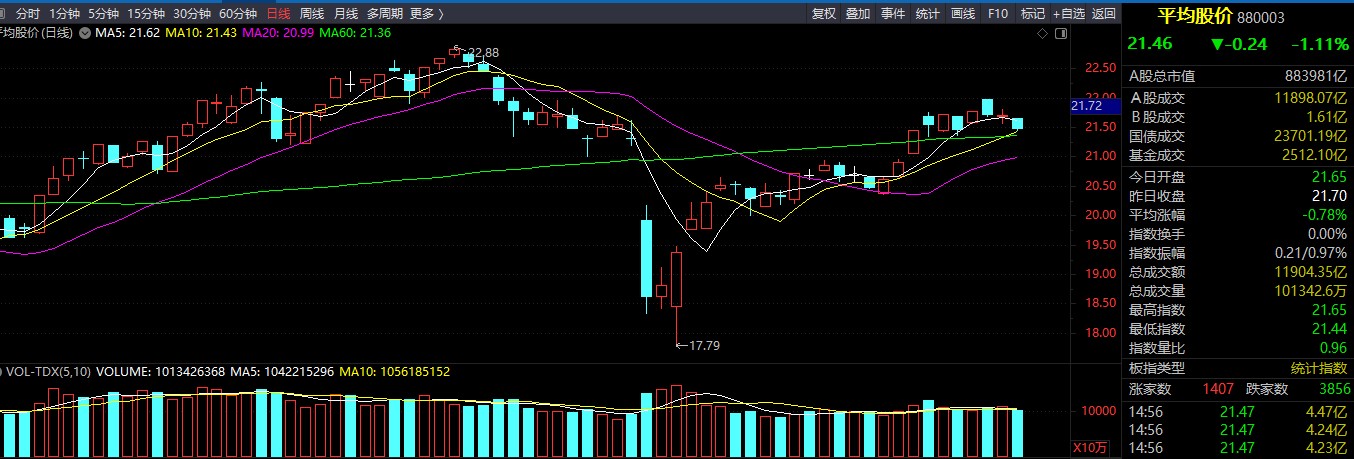This screenshot has height=459, width=1354.
Task: Click the X10万 volume unit label
Action: (1091, 446)
